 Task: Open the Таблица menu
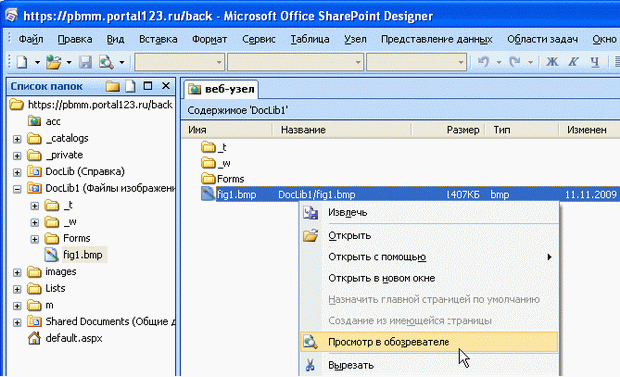click(x=310, y=39)
